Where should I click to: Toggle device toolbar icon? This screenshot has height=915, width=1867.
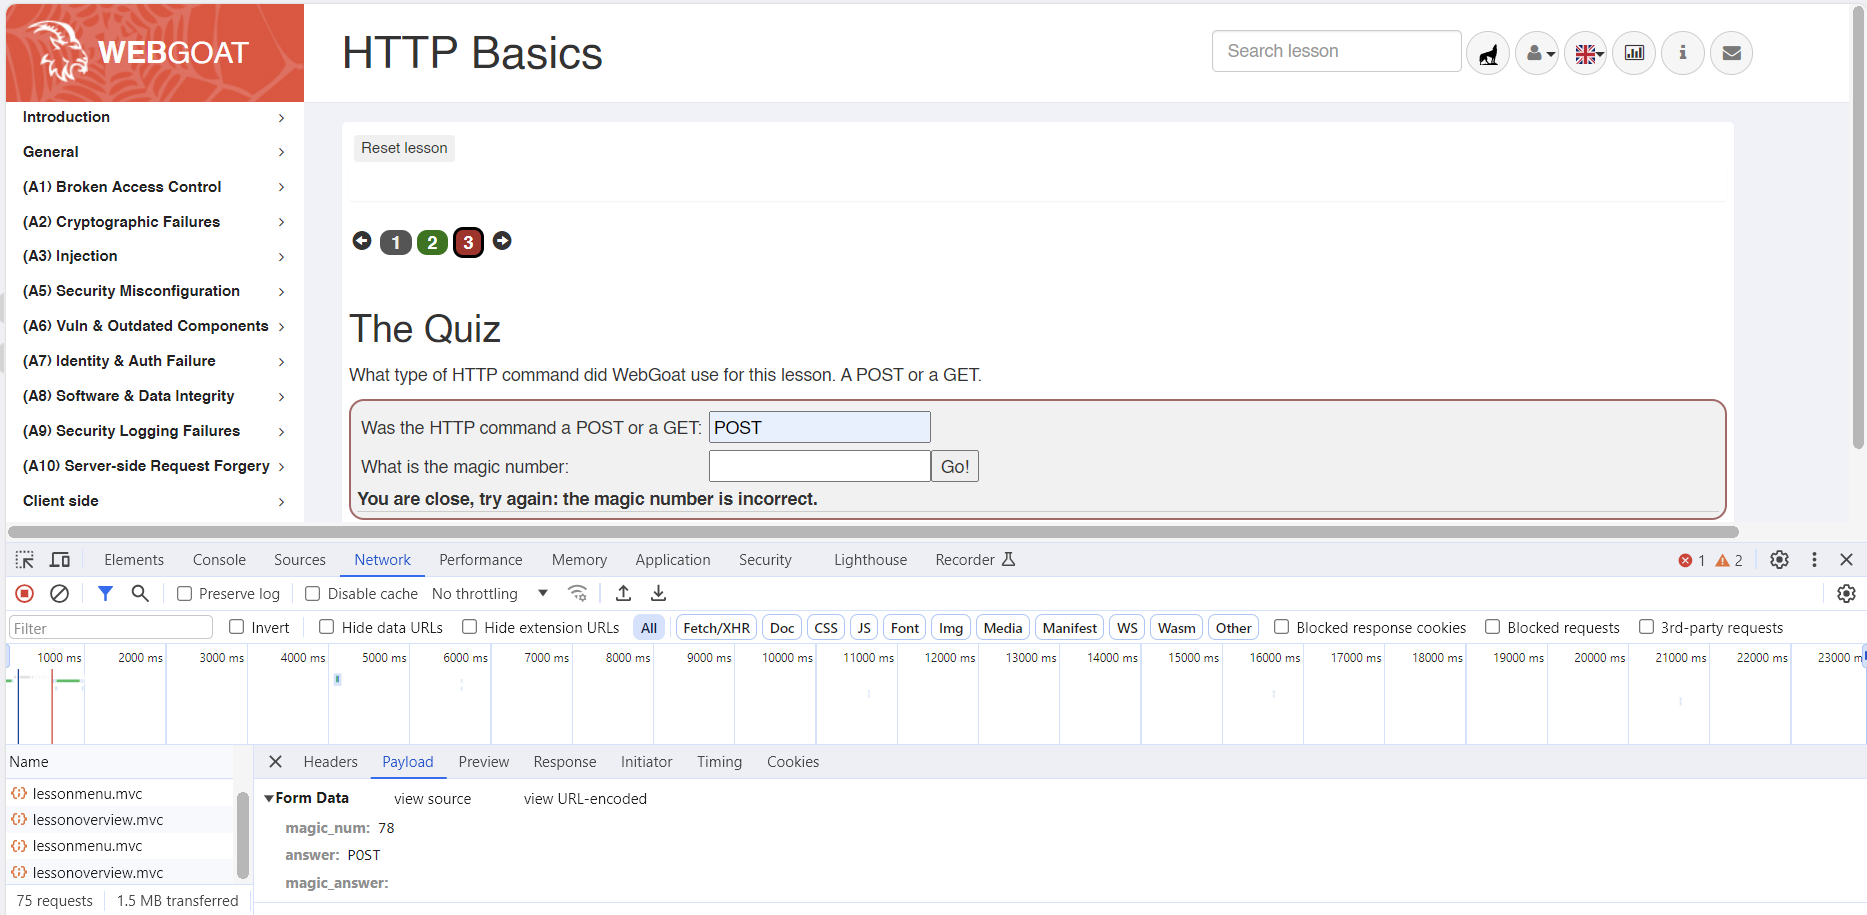pyautogui.click(x=60, y=560)
